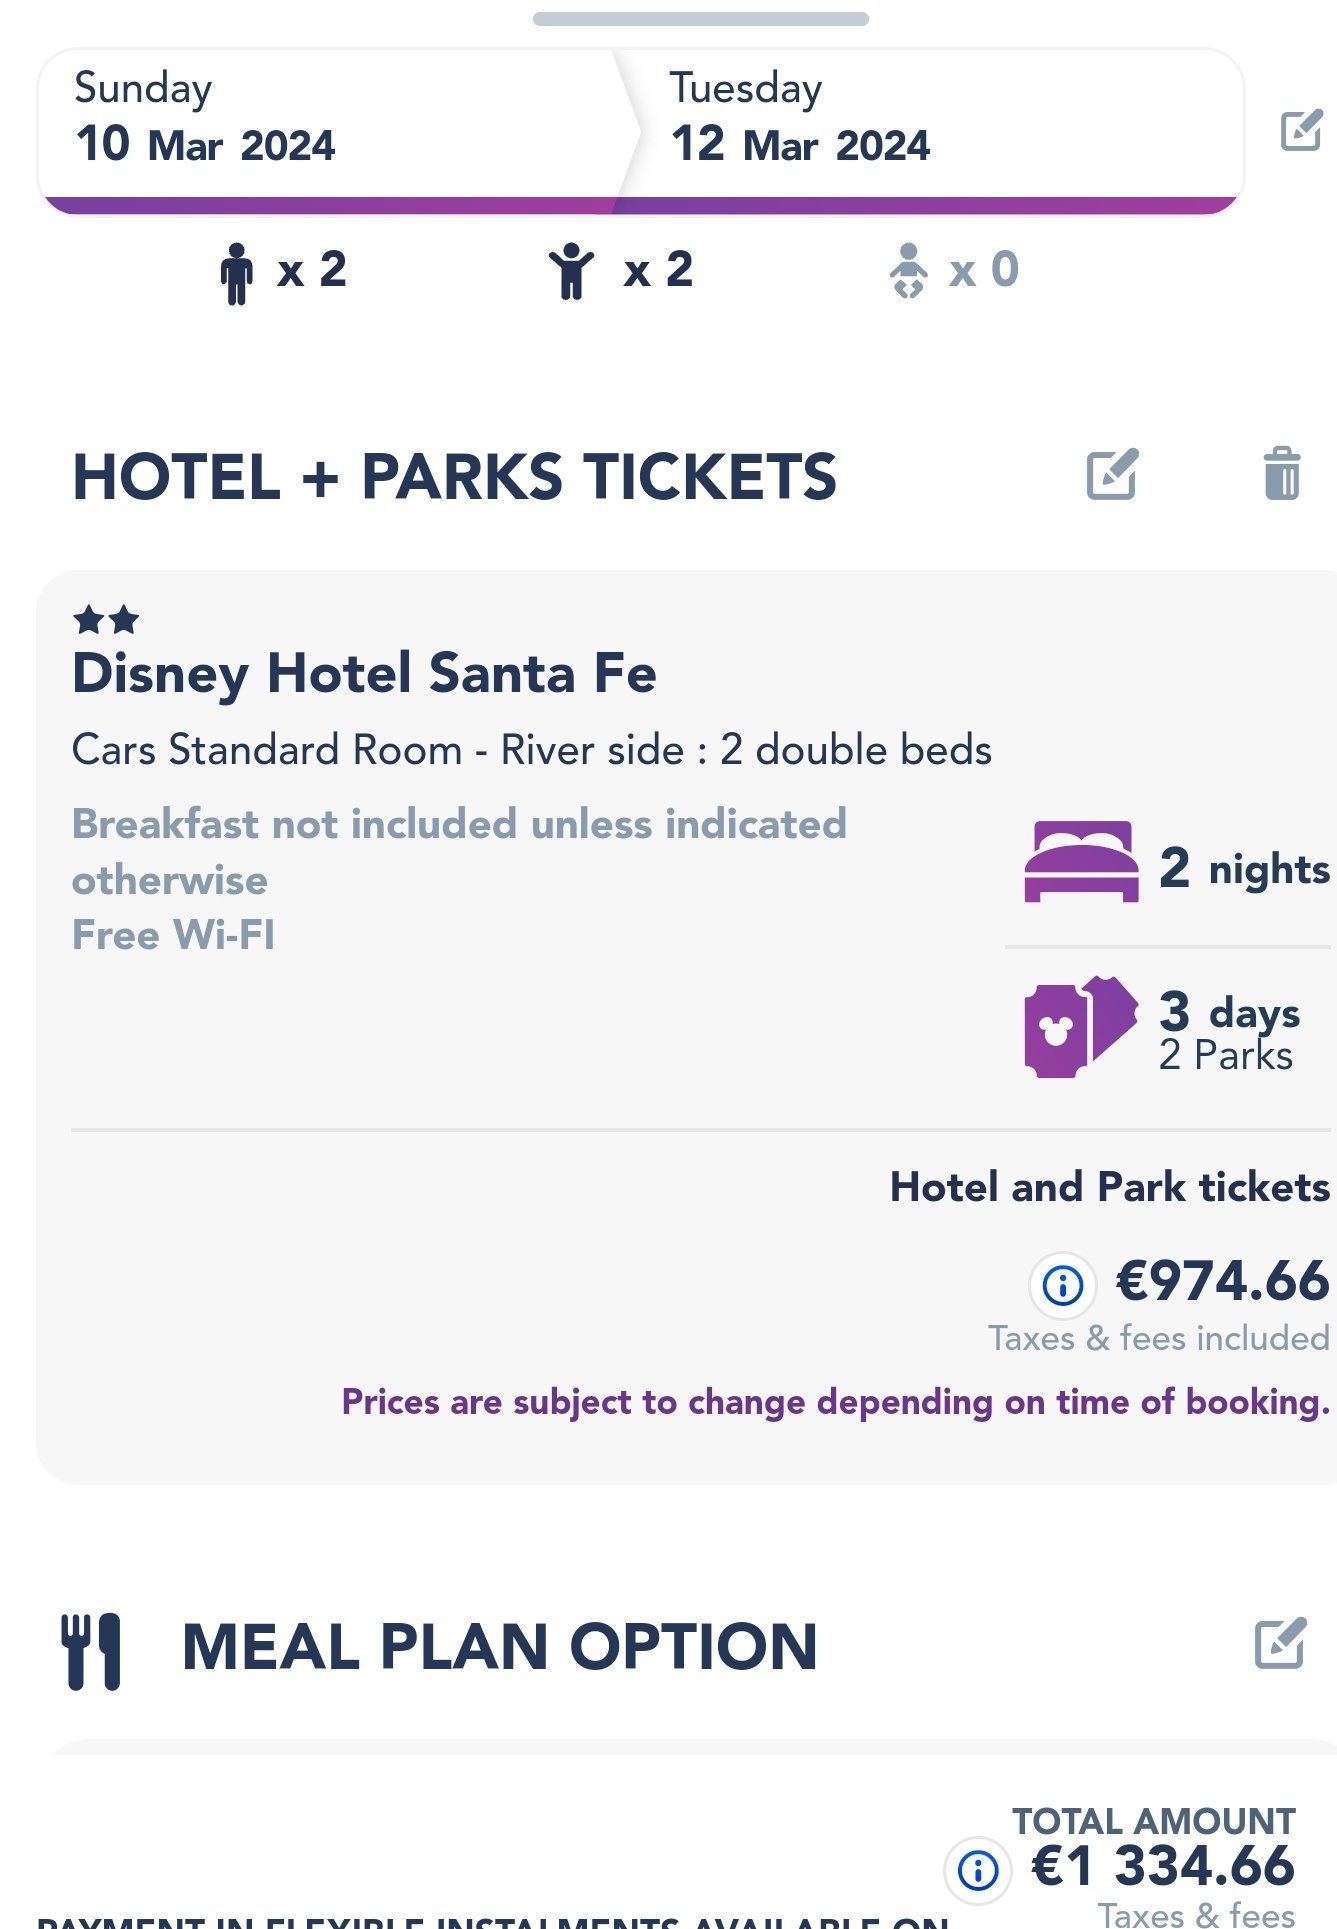
Task: Edit the stay dates and guests
Action: 1301,131
